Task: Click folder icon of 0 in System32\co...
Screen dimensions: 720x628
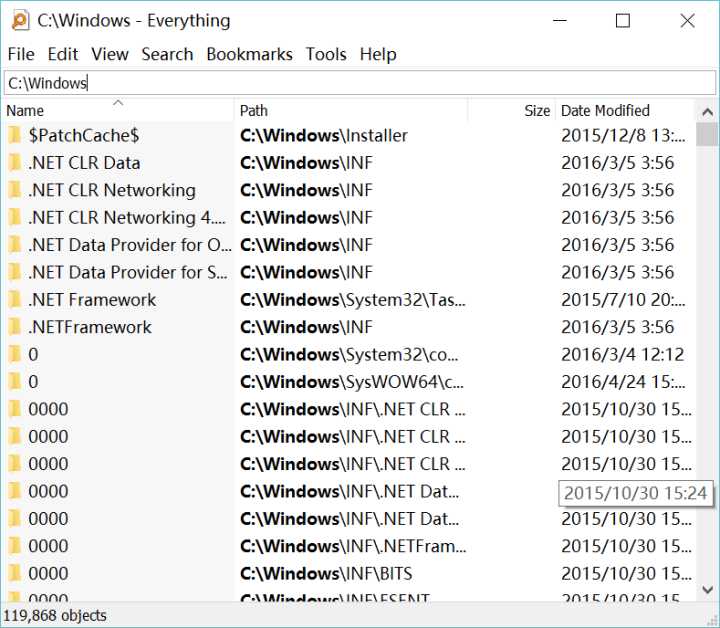Action: 15,354
